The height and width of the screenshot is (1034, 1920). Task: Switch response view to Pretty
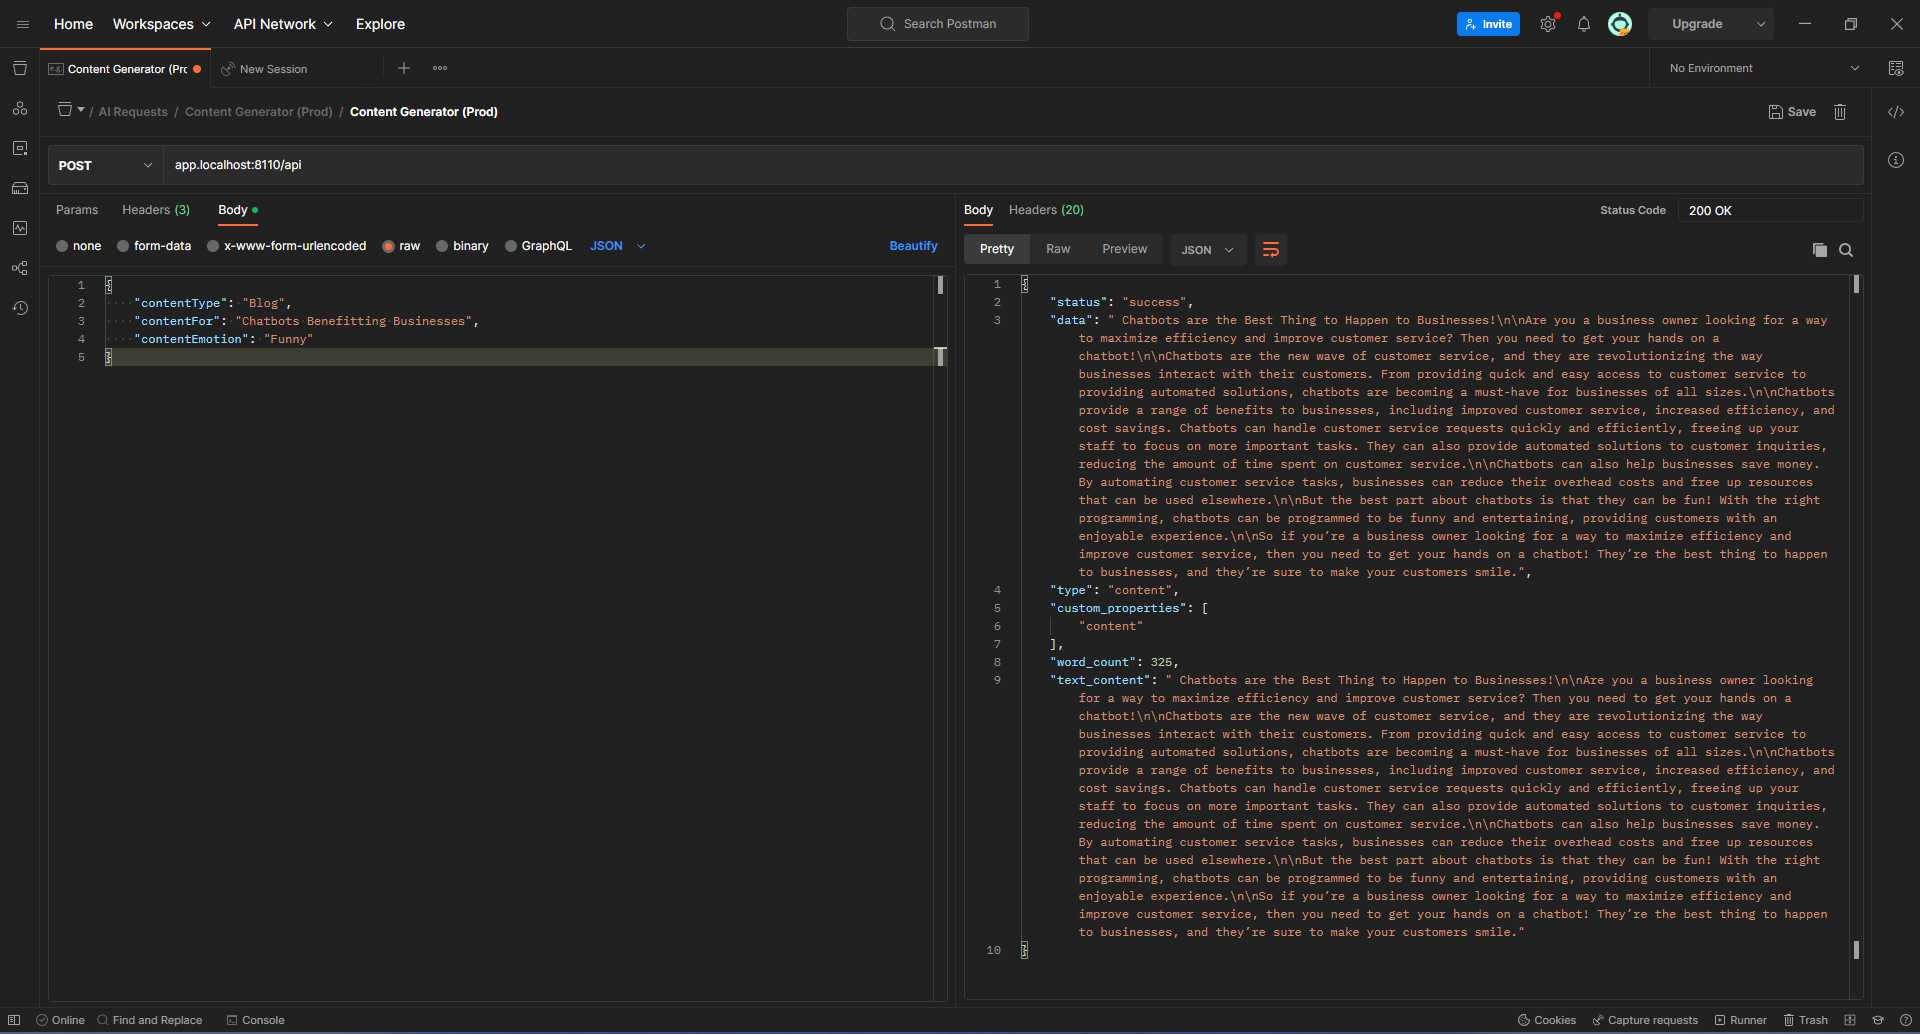coord(997,249)
